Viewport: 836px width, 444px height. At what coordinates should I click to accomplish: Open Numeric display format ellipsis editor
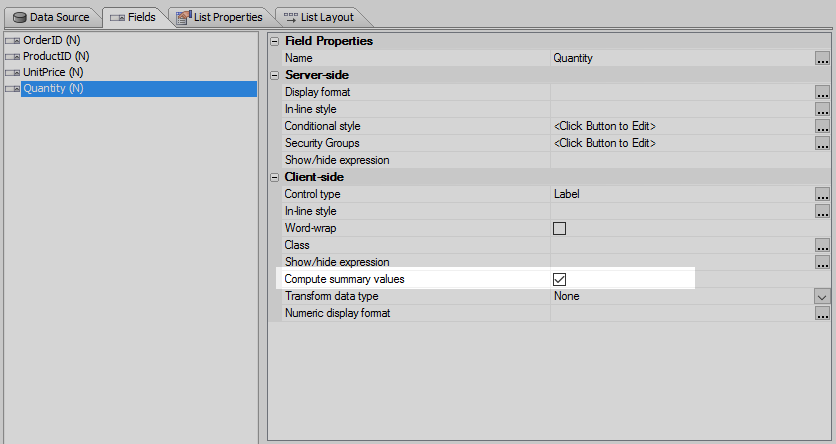pos(822,313)
